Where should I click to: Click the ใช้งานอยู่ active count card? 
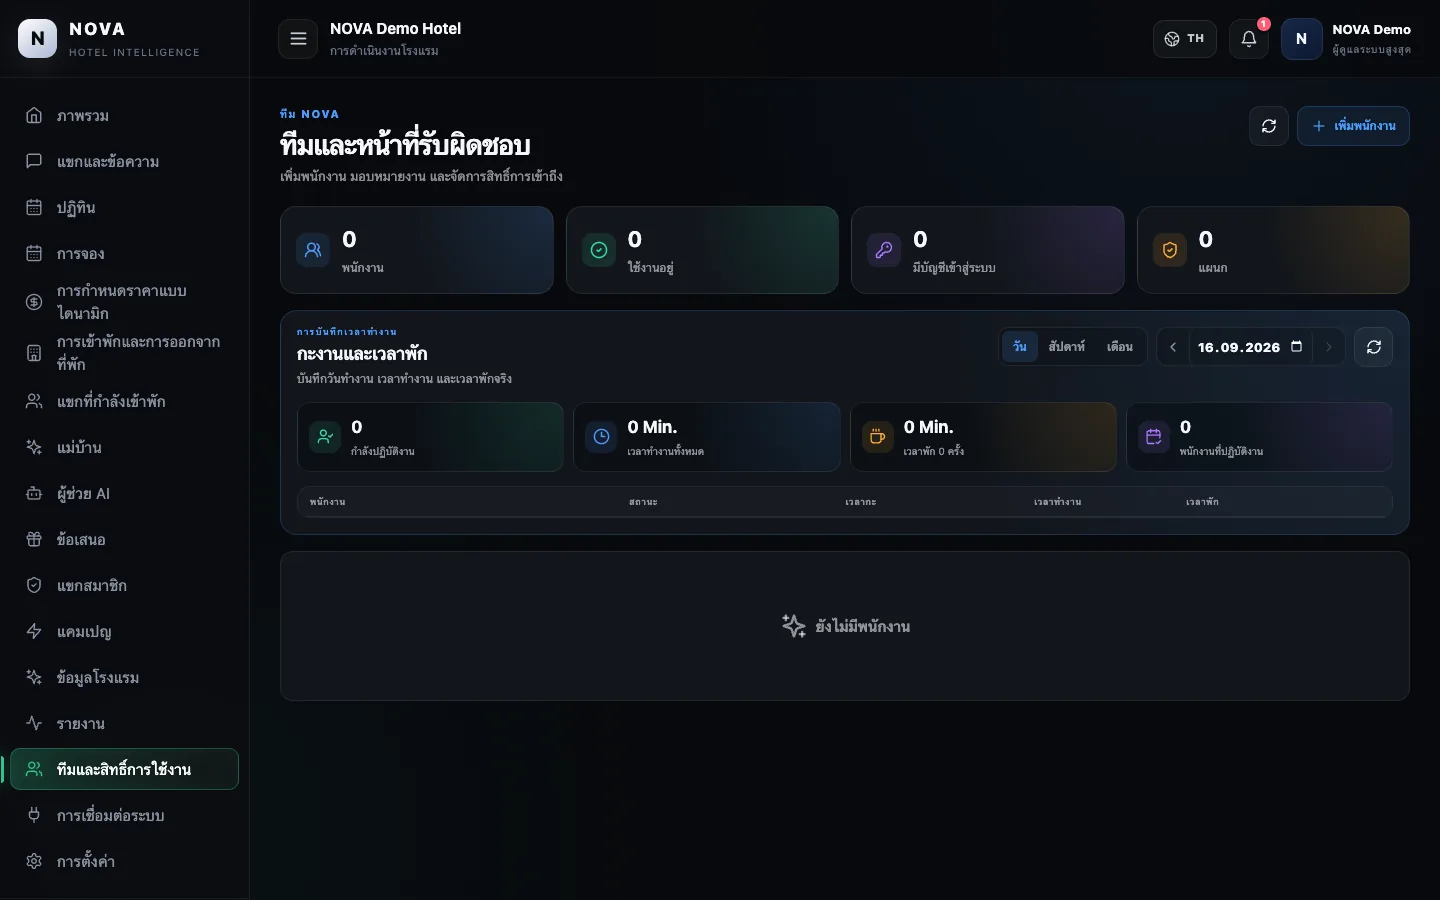[702, 250]
